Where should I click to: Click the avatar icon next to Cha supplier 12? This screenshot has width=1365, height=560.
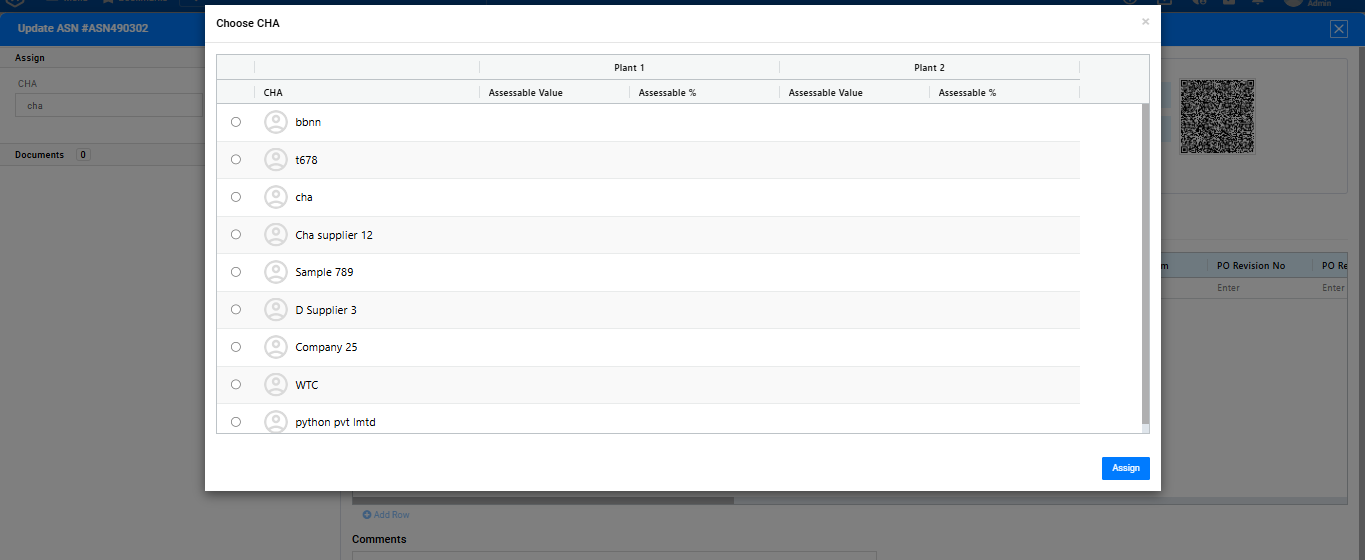[x=275, y=235]
